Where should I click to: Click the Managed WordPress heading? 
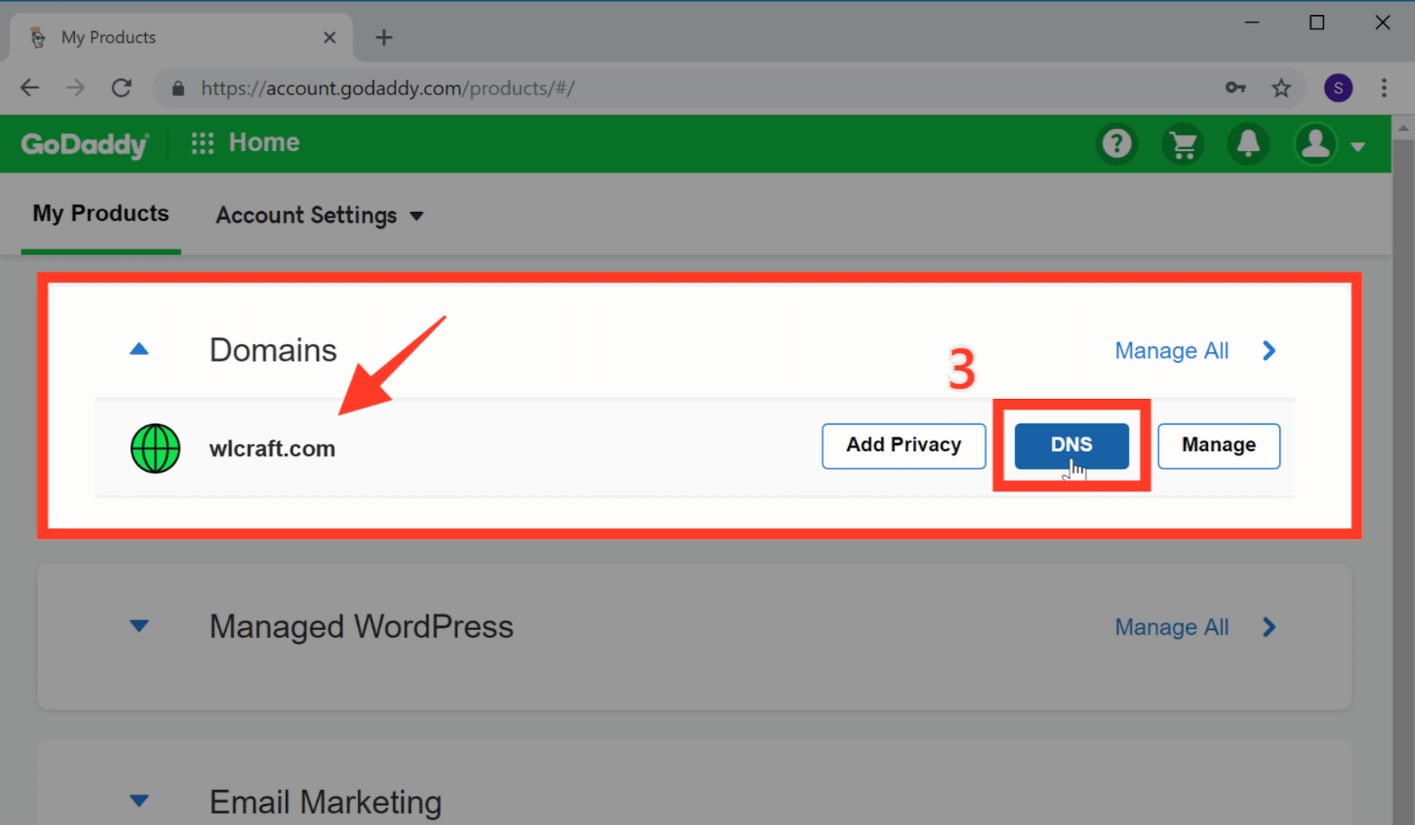pyautogui.click(x=361, y=627)
